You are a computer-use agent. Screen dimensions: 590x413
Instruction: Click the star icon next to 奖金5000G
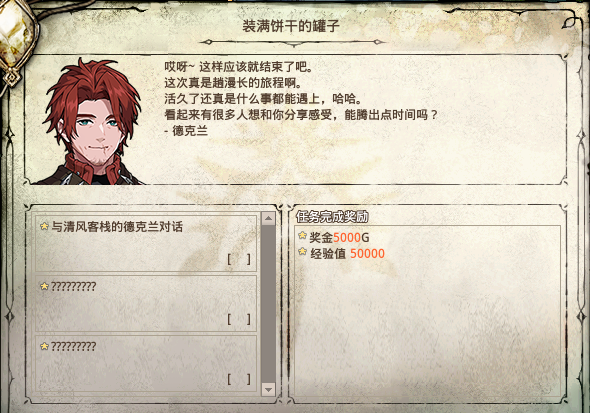[x=303, y=235]
